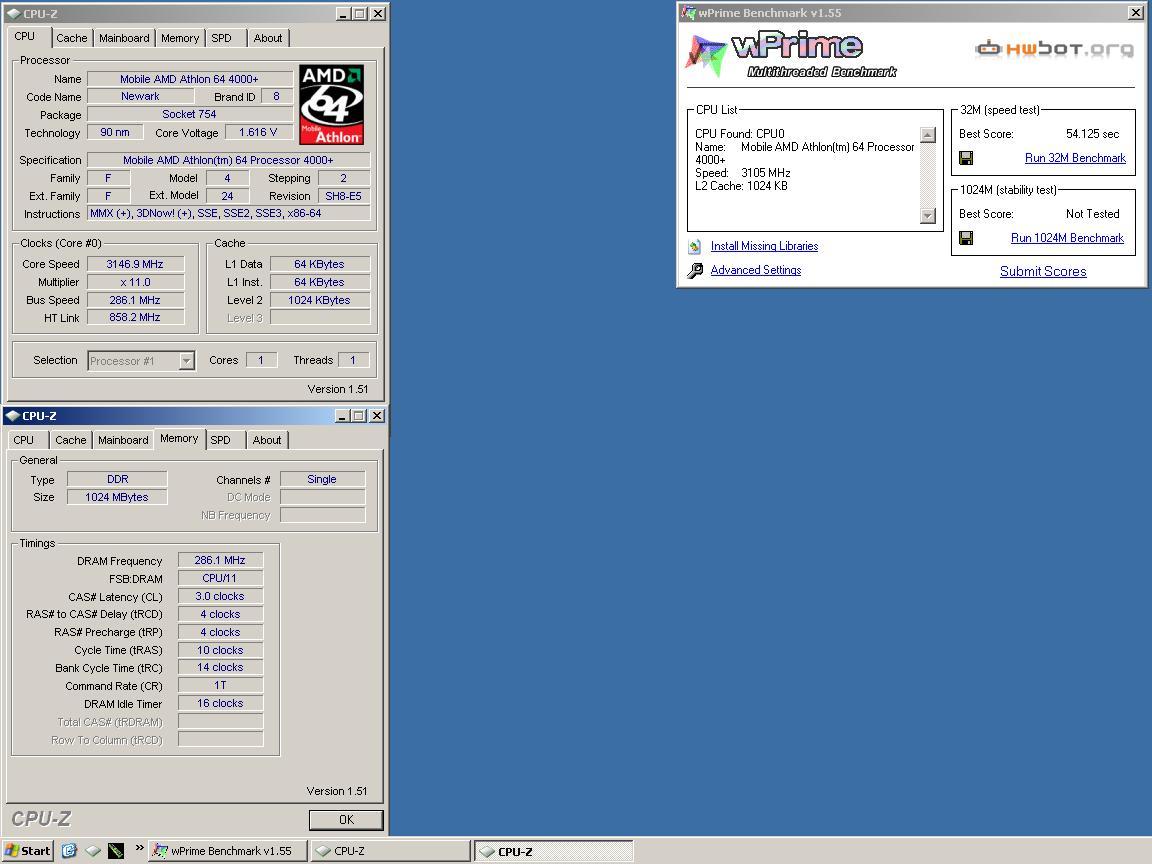This screenshot has width=1152, height=864.
Task: Switch to CPU tab in the lower CPU-Z window
Action: coord(24,440)
